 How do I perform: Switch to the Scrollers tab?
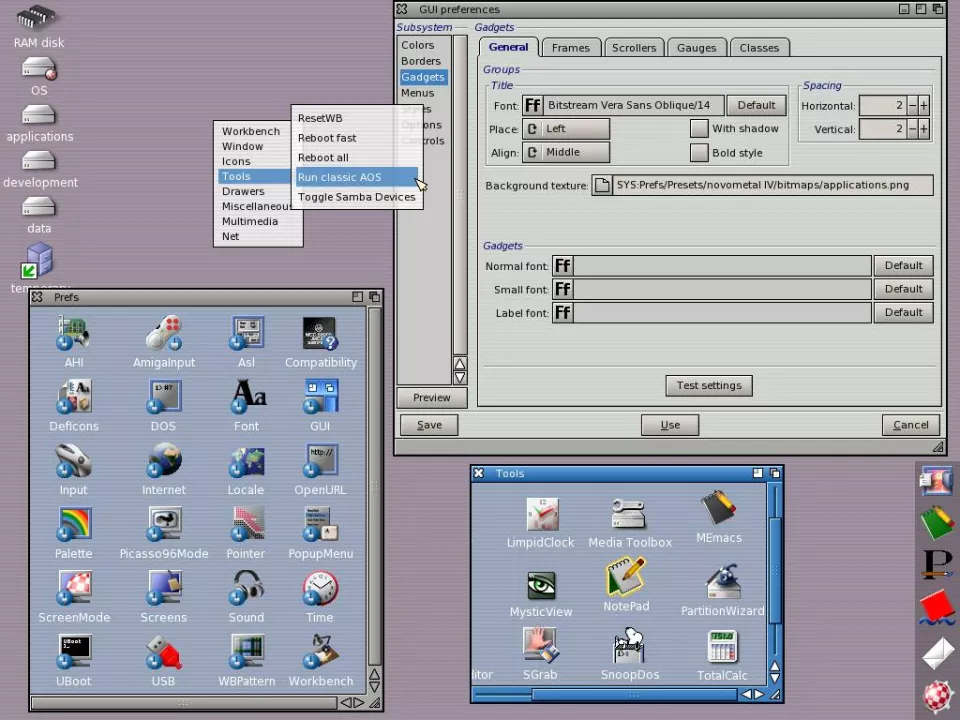pos(634,48)
